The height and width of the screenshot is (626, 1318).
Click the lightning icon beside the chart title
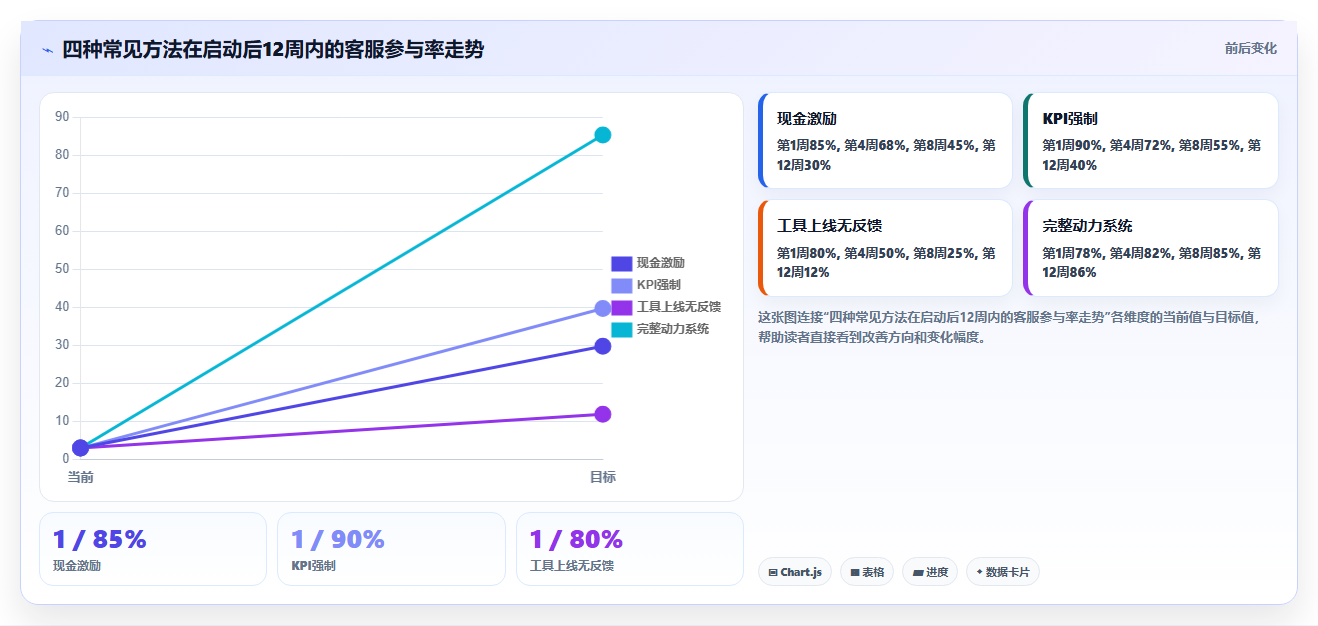[48, 50]
